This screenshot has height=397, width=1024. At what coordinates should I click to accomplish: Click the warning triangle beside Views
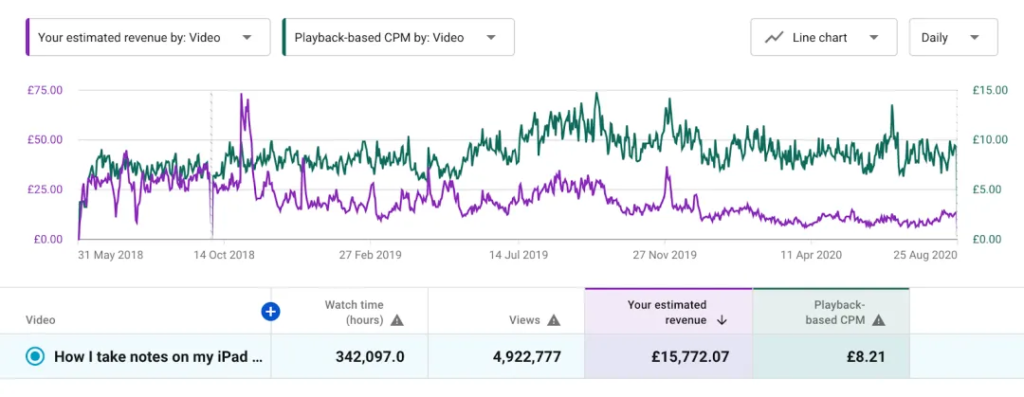pos(554,320)
